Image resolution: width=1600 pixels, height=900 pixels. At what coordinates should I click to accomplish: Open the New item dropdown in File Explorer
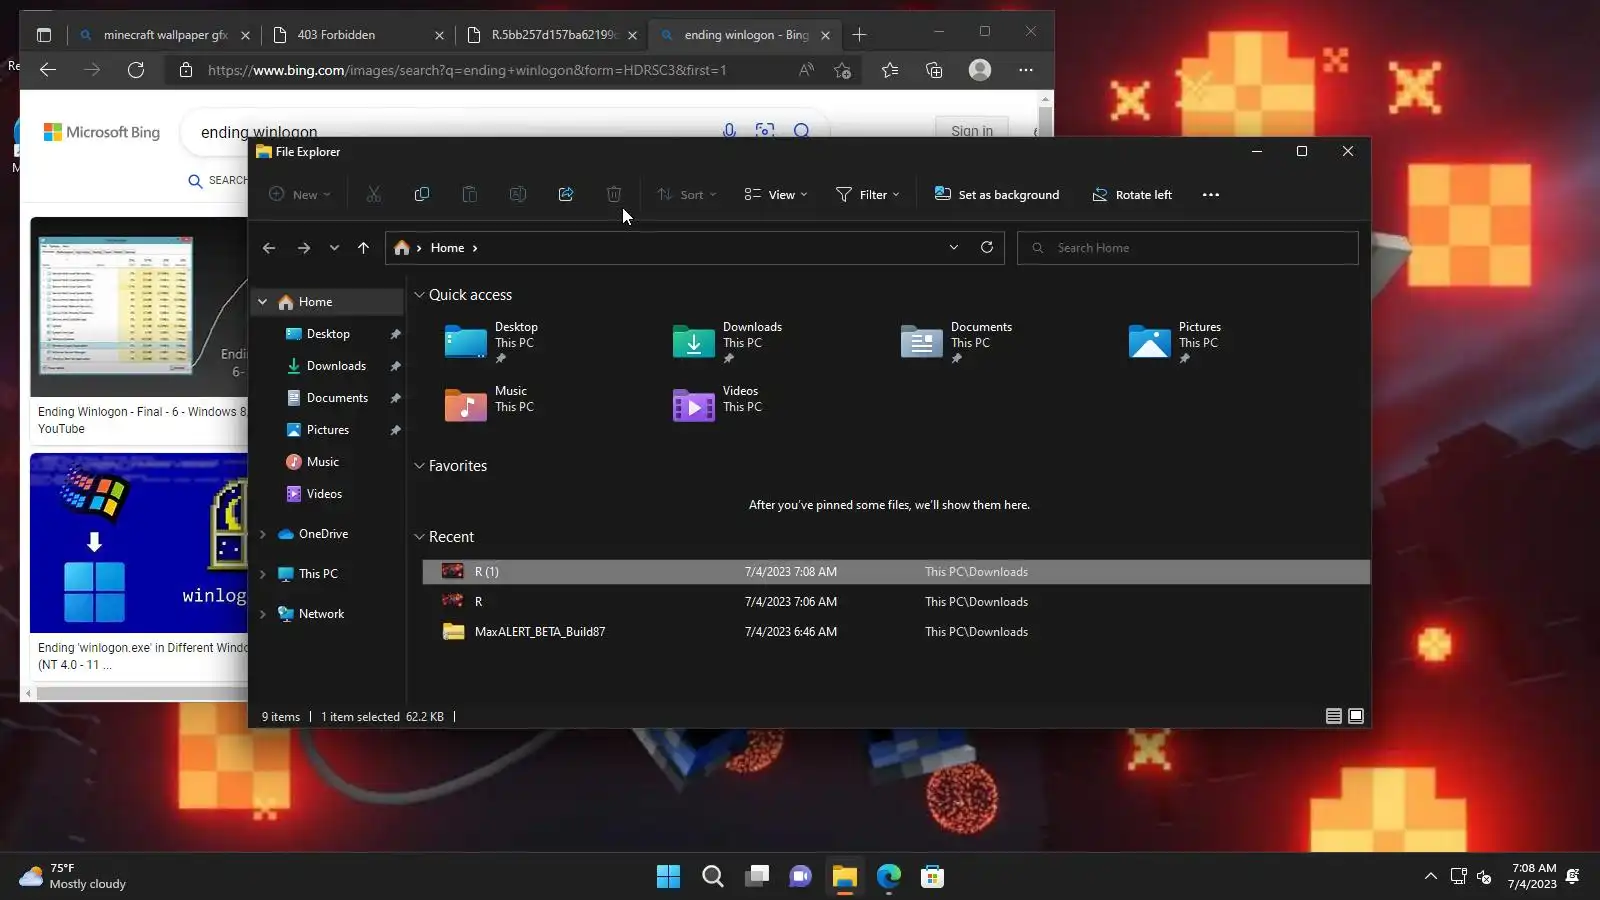[x=299, y=195]
